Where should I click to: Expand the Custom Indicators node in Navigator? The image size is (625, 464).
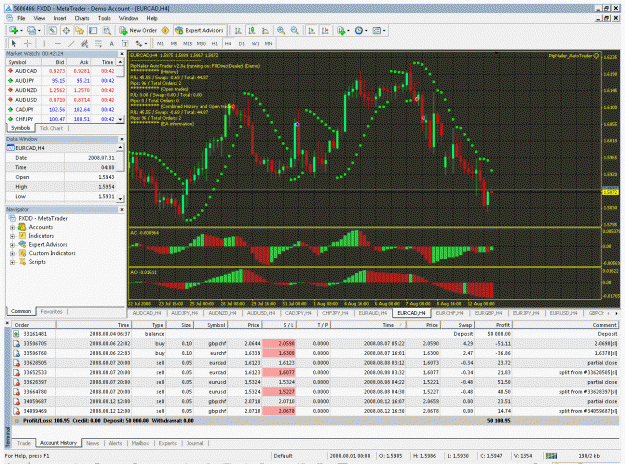[x=12, y=254]
